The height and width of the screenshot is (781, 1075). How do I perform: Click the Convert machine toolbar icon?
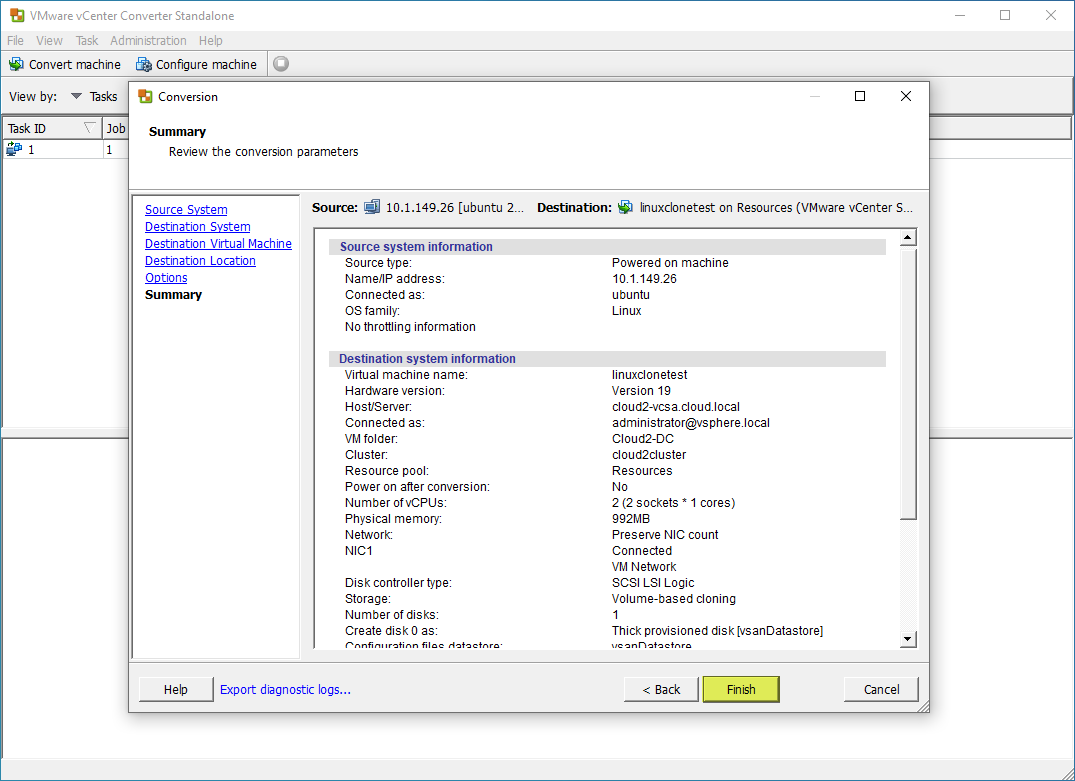coord(16,64)
